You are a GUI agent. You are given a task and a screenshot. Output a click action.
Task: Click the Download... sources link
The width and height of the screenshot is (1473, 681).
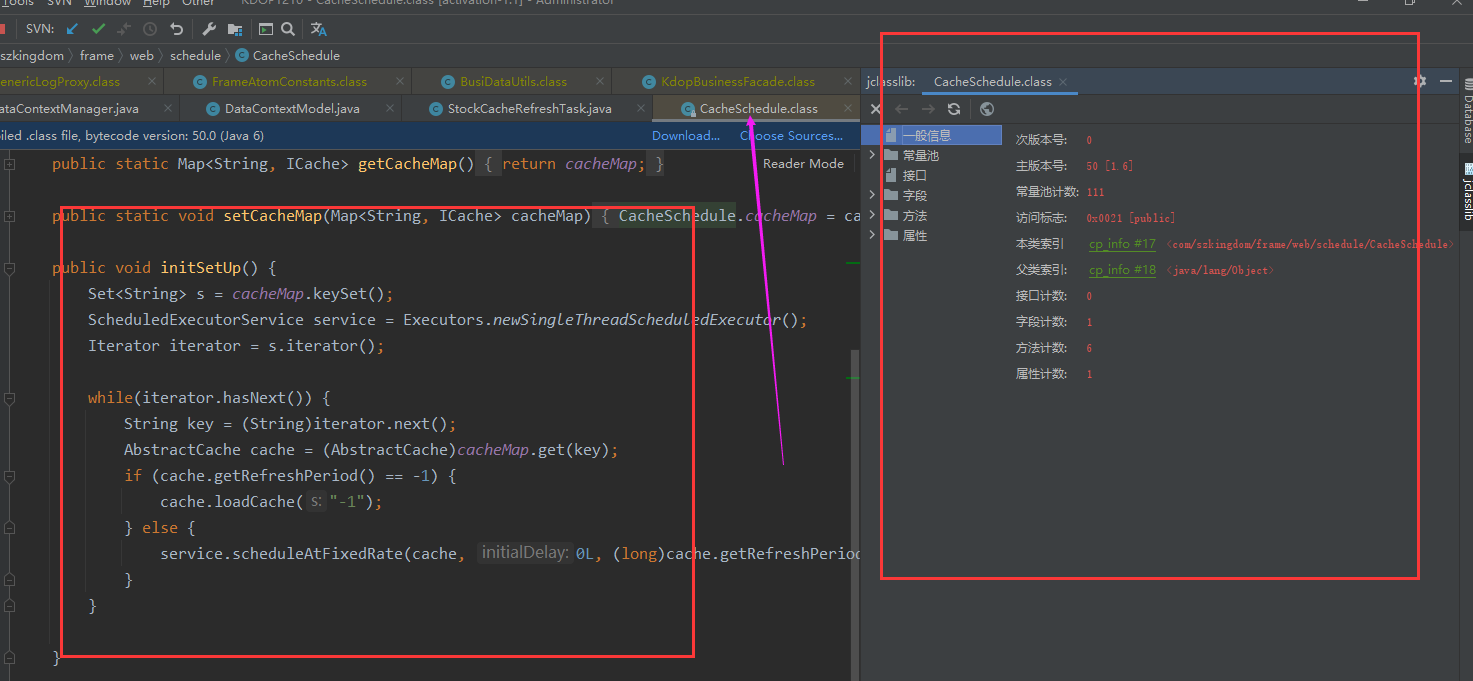pyautogui.click(x=686, y=135)
